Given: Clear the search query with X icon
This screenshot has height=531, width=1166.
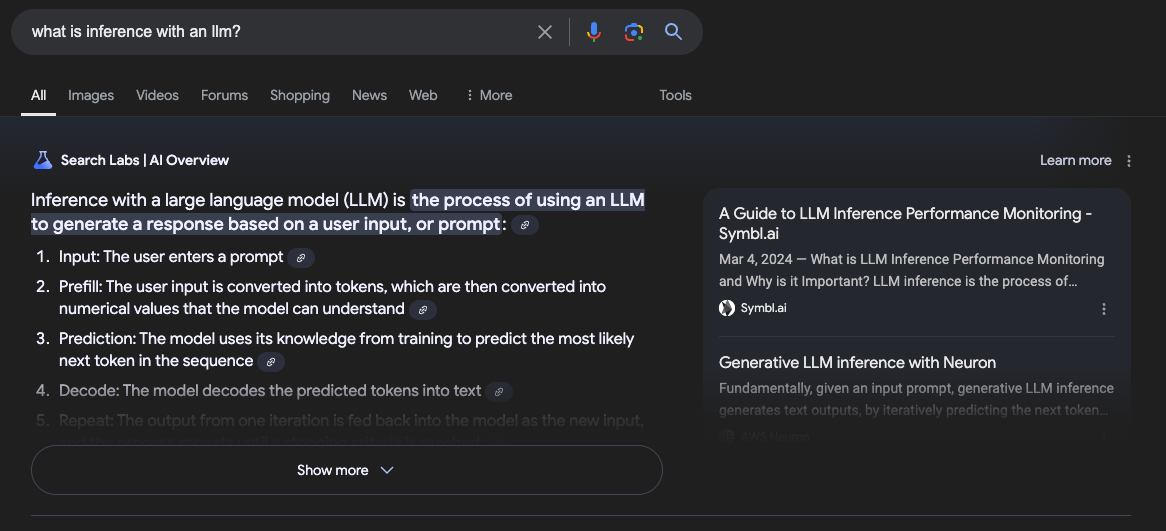Looking at the screenshot, I should [x=545, y=32].
